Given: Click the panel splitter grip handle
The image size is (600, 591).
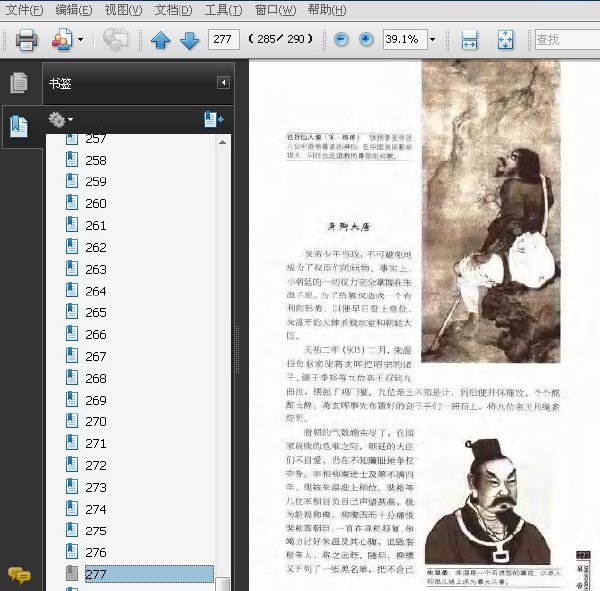Looking at the screenshot, I should point(238,349).
